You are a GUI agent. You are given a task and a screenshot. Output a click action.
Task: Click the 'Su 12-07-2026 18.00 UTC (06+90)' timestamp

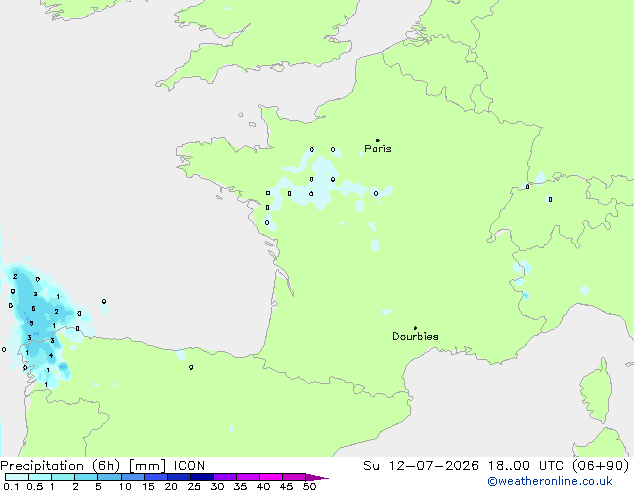coord(496,466)
